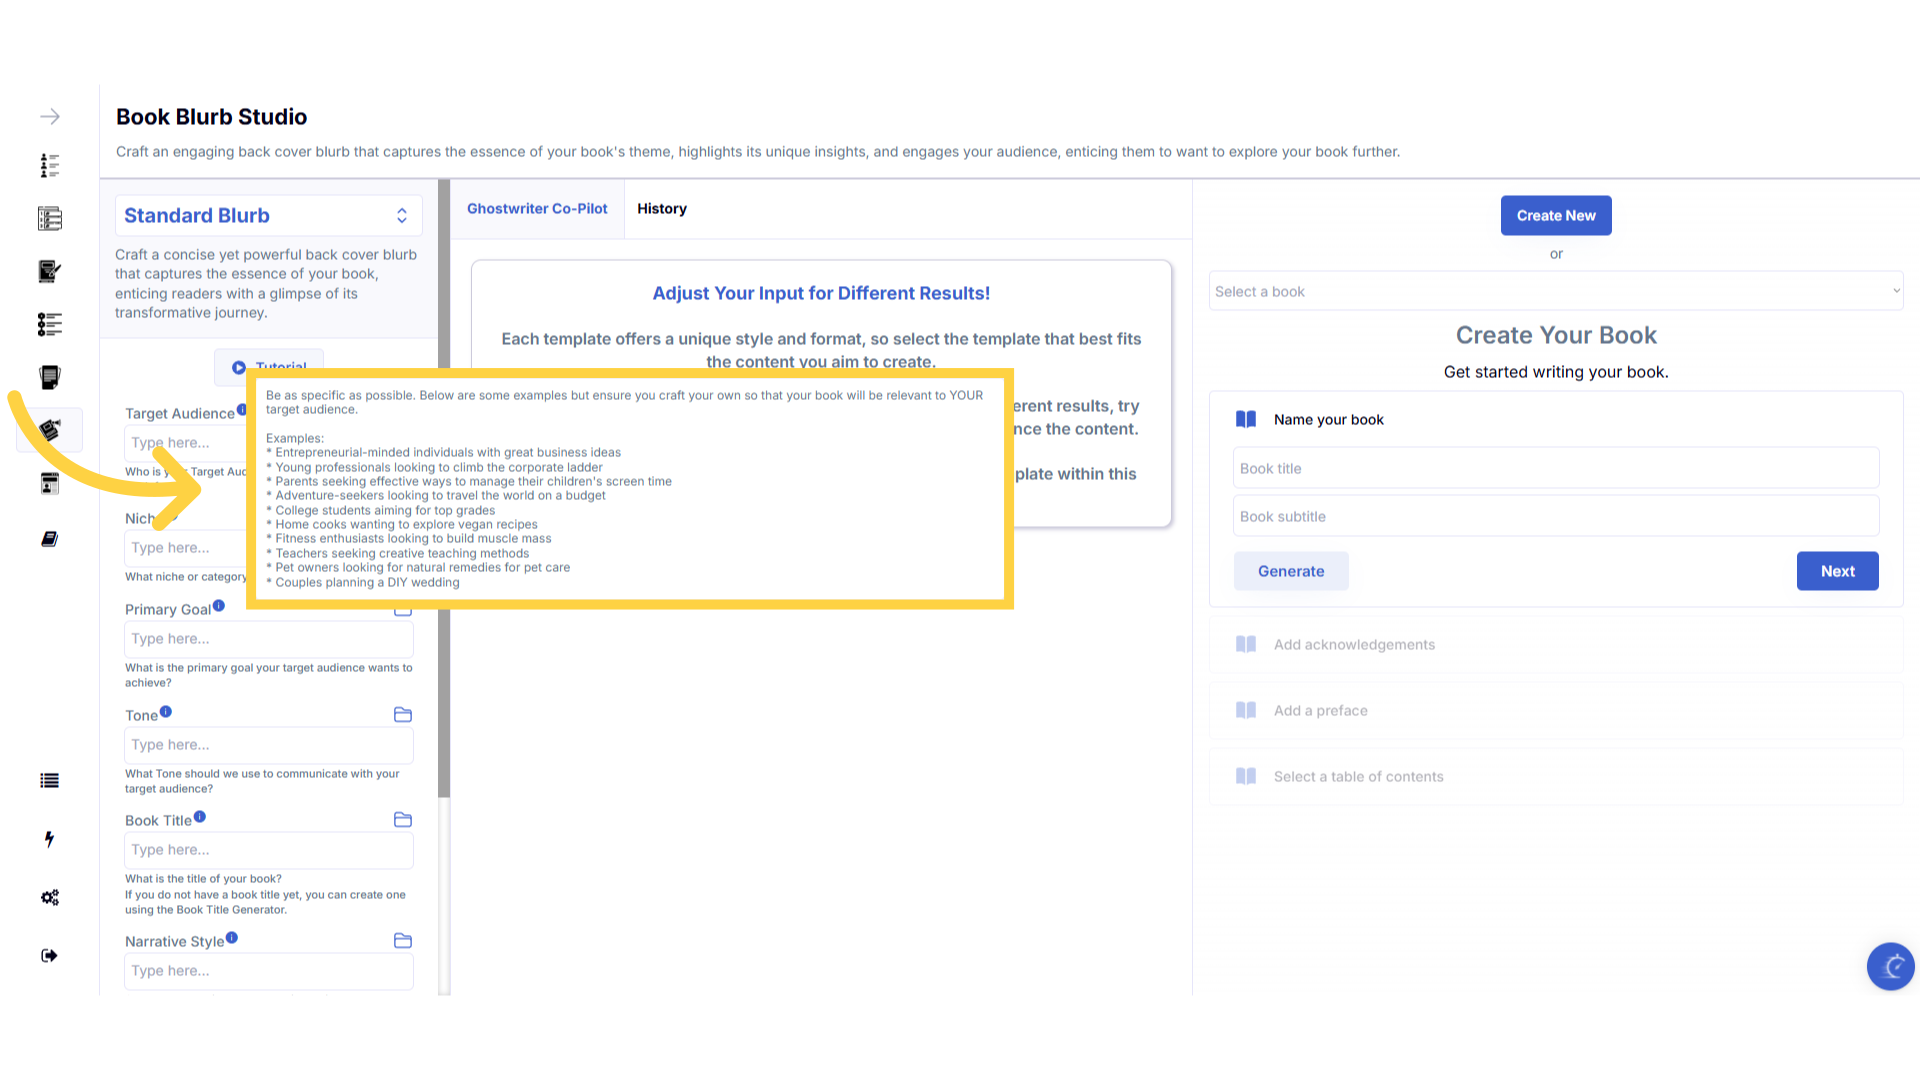Click the stacked pages sidebar icon
Image resolution: width=1920 pixels, height=1080 pixels.
coord(49,377)
